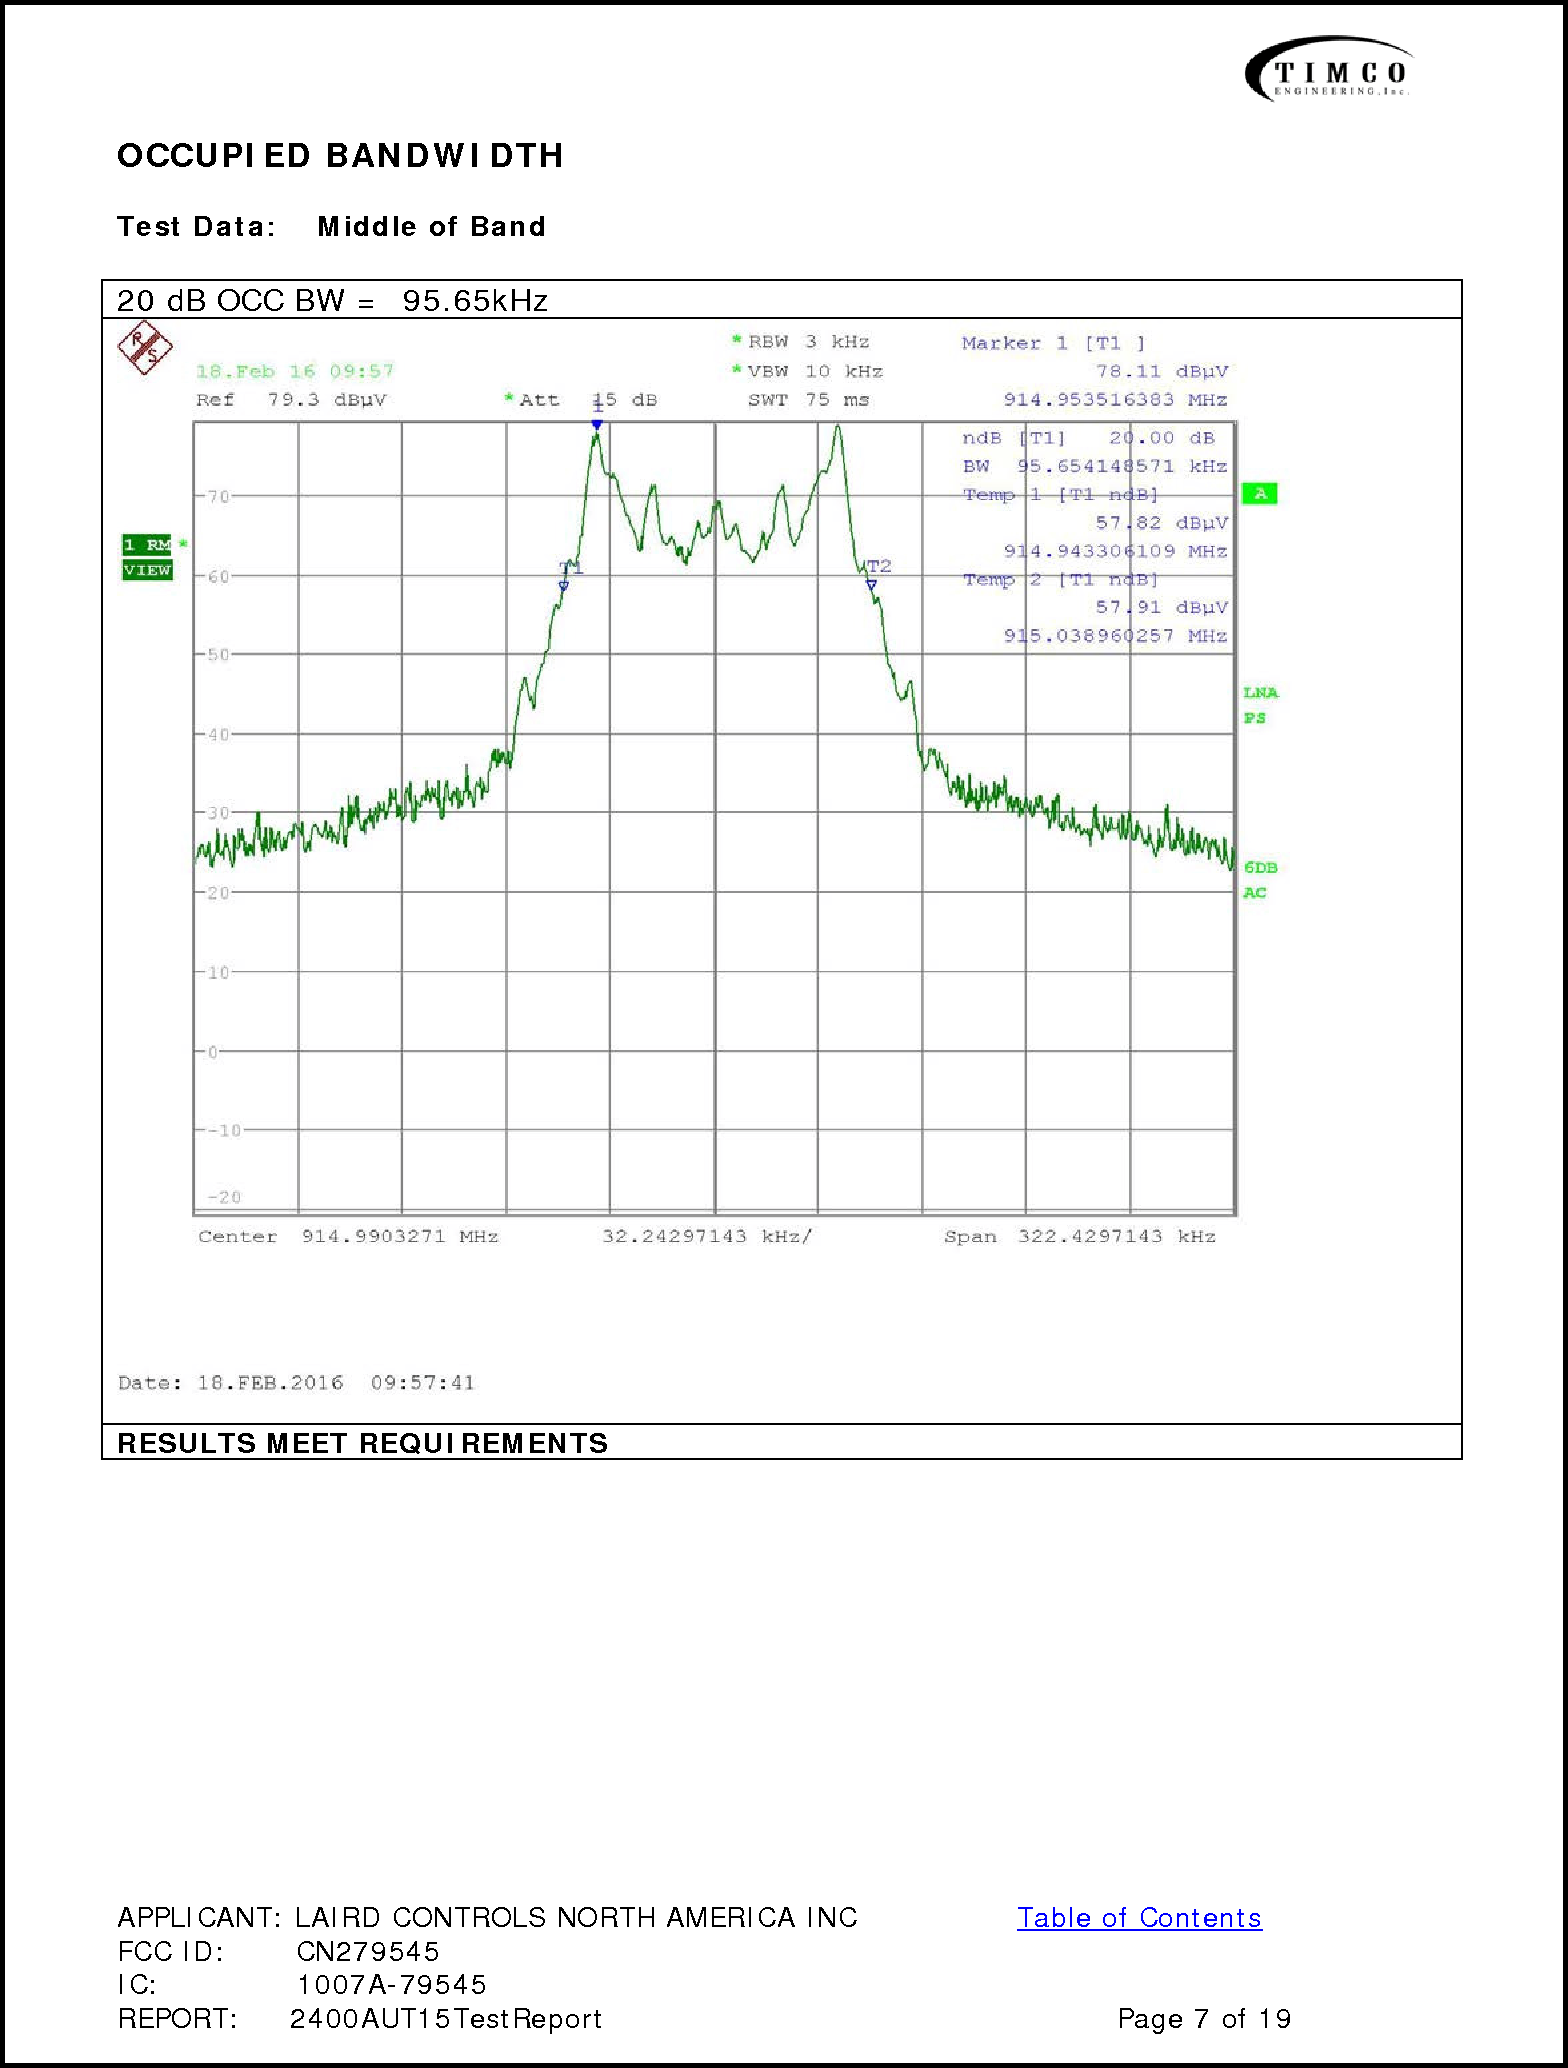This screenshot has width=1568, height=2068.
Task: Click the 'PS' status label
Action: [1254, 718]
